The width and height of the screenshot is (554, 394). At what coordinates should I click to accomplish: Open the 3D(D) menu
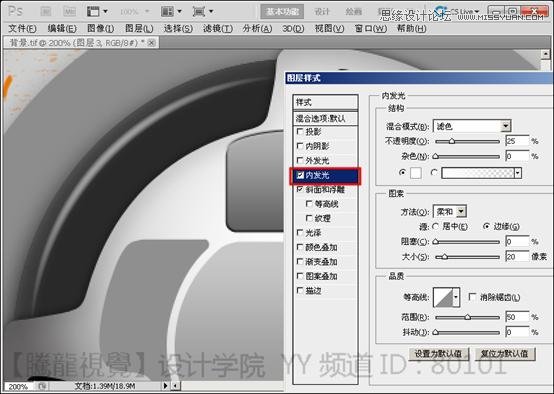293,29
